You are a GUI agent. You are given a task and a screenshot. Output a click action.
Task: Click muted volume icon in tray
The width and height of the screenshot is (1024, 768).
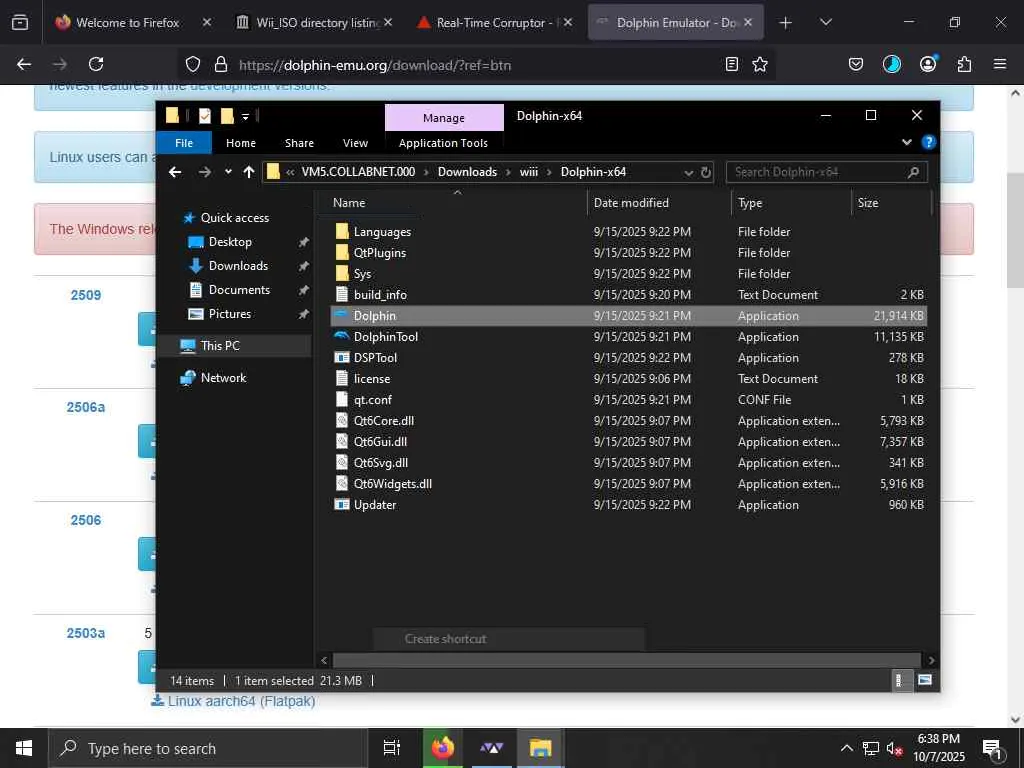[x=894, y=748]
